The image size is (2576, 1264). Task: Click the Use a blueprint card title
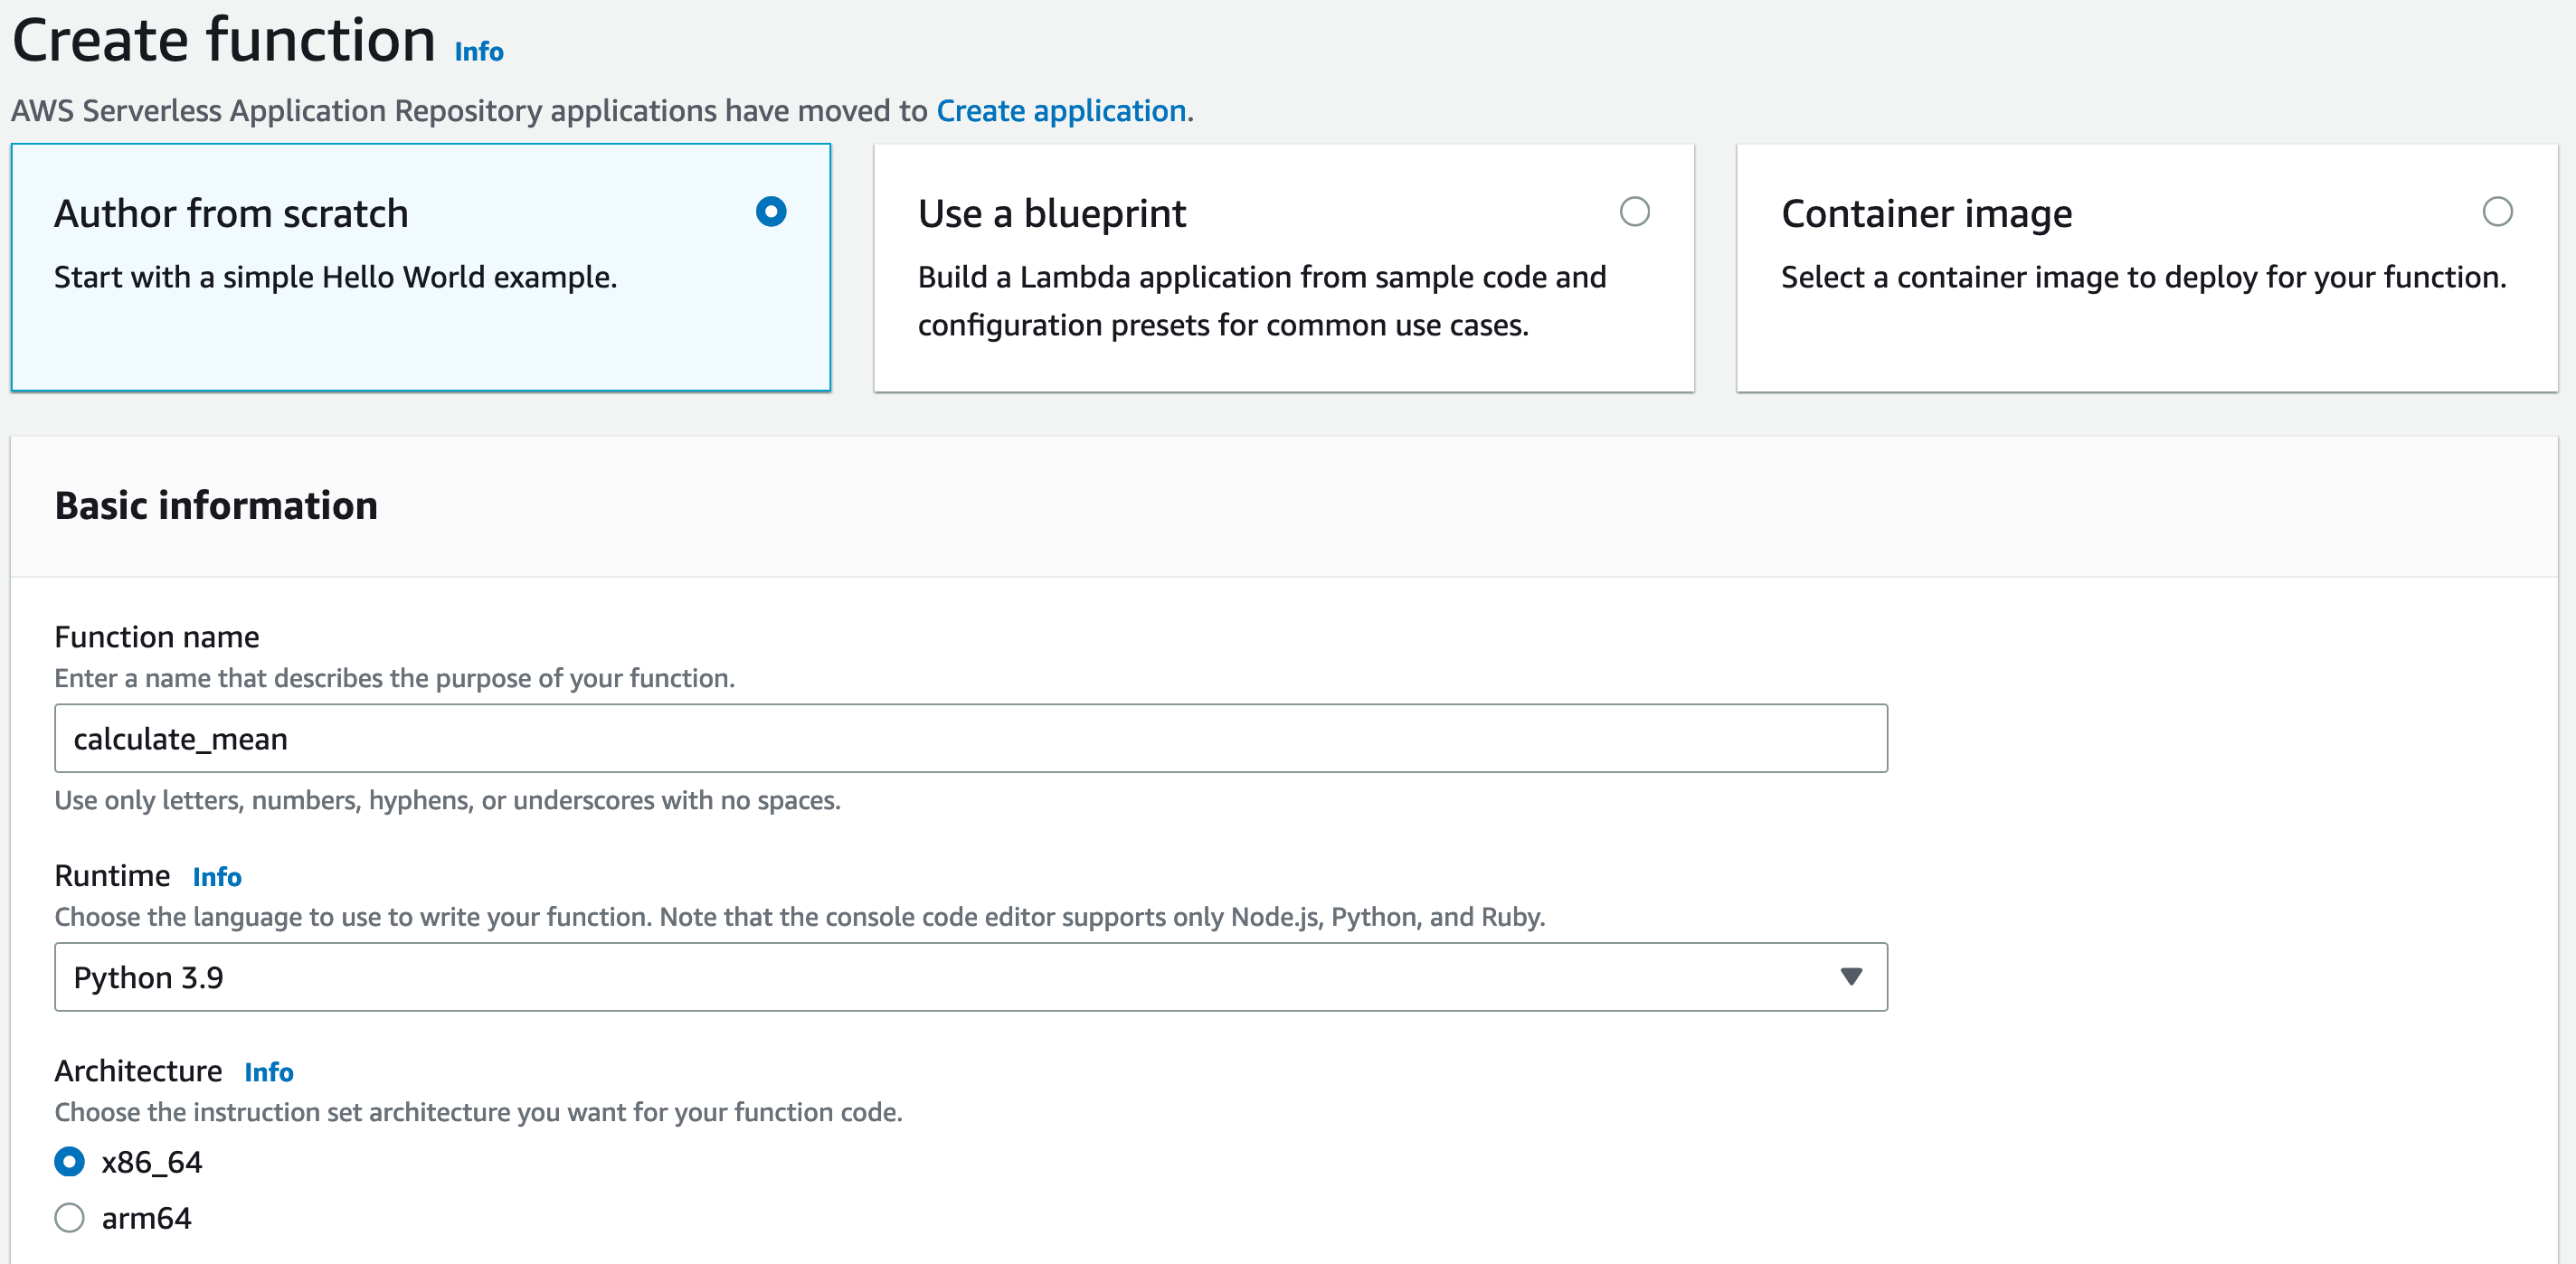(1051, 214)
